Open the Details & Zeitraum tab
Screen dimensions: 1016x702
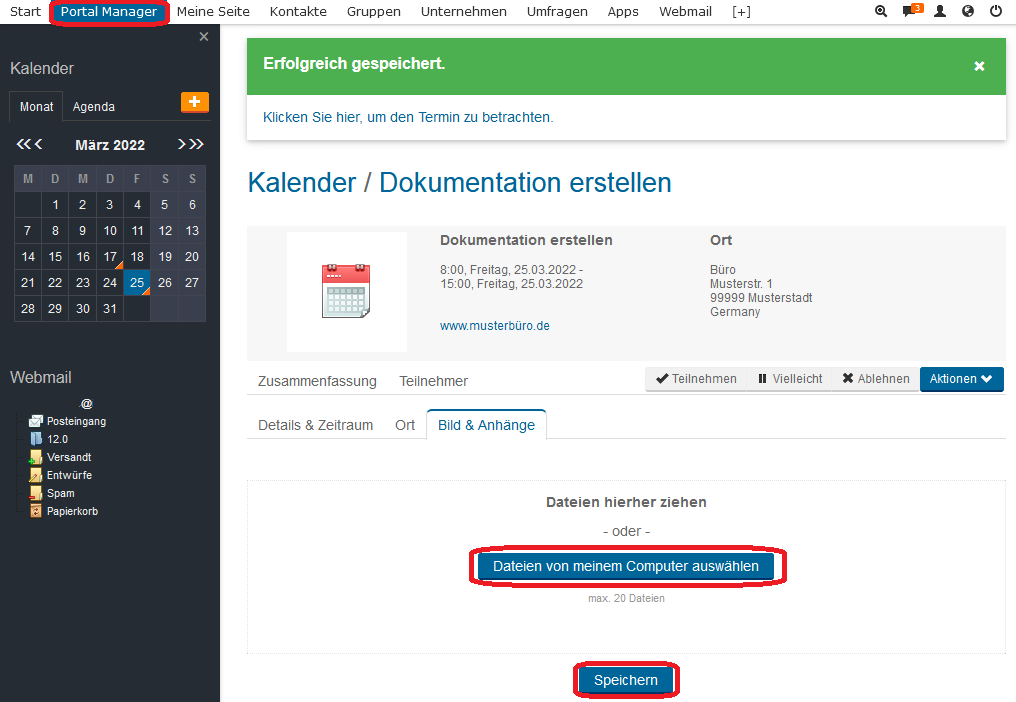click(315, 425)
